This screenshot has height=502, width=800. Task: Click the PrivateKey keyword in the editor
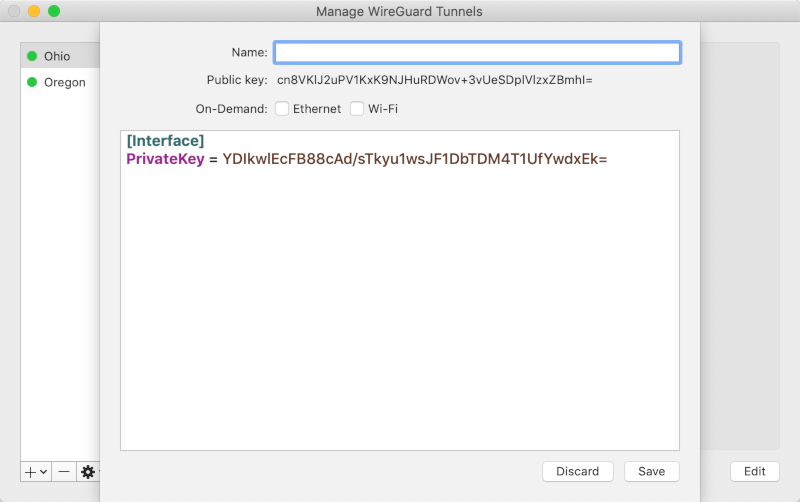(x=165, y=159)
